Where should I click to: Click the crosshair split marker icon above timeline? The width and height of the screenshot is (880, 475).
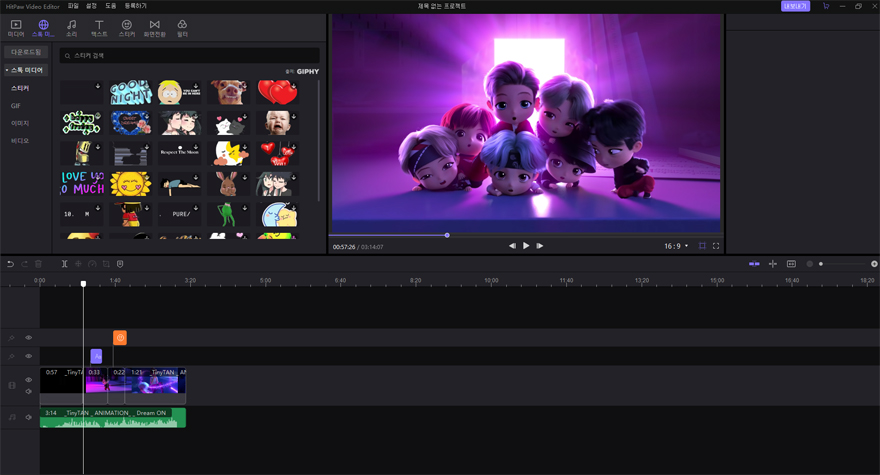pyautogui.click(x=773, y=264)
